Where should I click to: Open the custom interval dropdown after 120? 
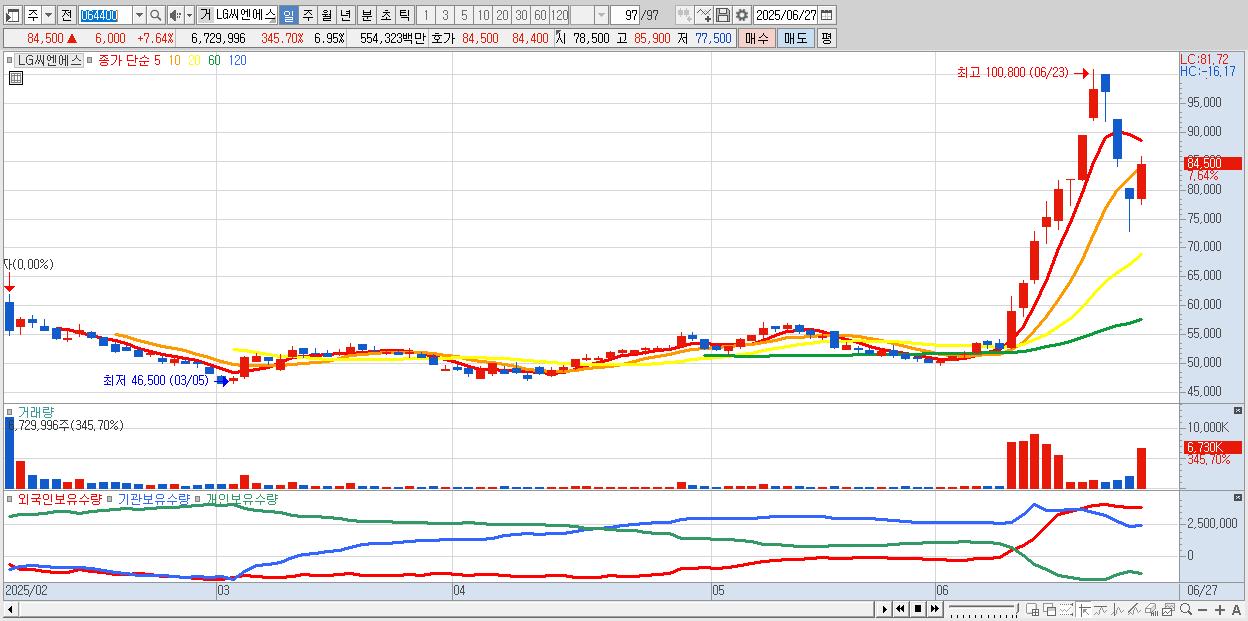point(601,15)
